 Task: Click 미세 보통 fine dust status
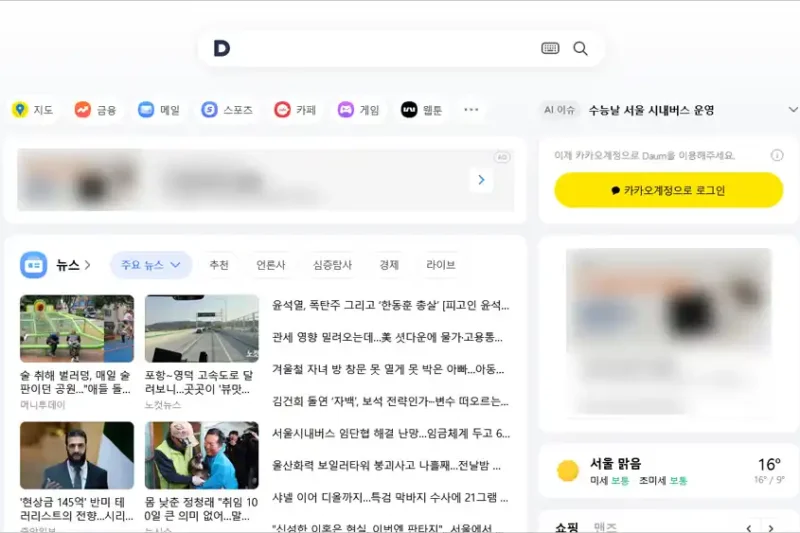pyautogui.click(x=610, y=480)
